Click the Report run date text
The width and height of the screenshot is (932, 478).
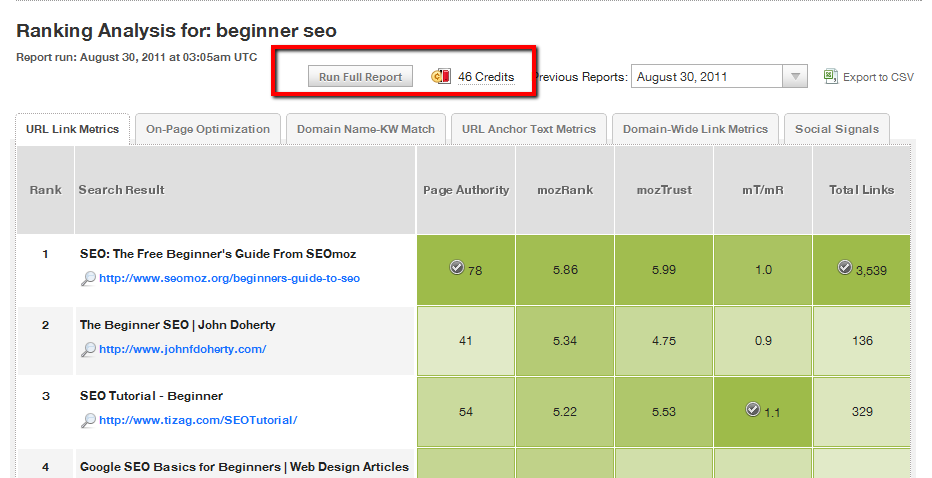click(x=137, y=57)
